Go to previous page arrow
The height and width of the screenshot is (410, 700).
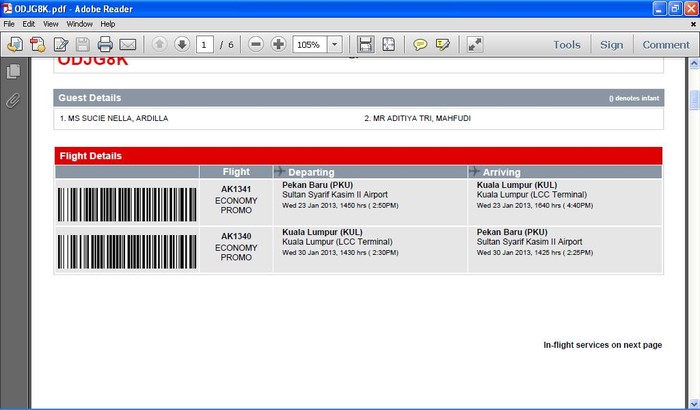[x=159, y=44]
